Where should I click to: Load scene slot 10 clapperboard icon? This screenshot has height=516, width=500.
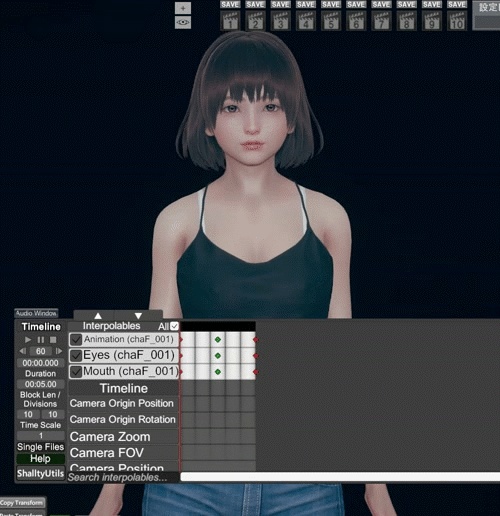[x=457, y=21]
